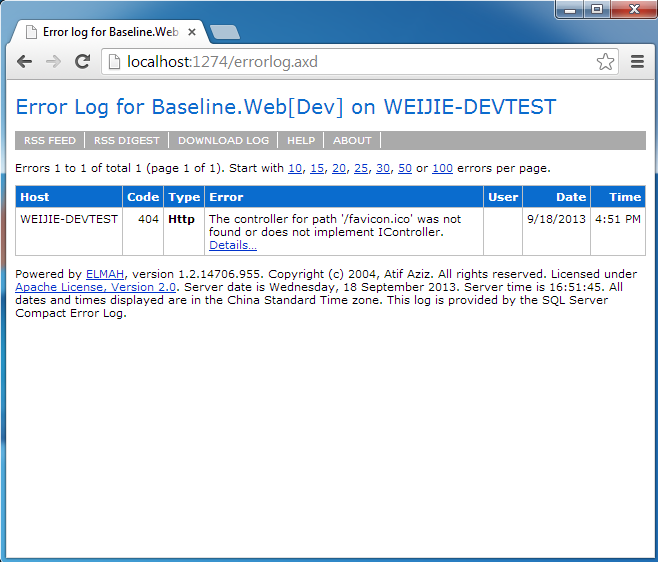Image resolution: width=658 pixels, height=562 pixels.
Task: Open the ABOUT menu item
Action: tap(352, 140)
